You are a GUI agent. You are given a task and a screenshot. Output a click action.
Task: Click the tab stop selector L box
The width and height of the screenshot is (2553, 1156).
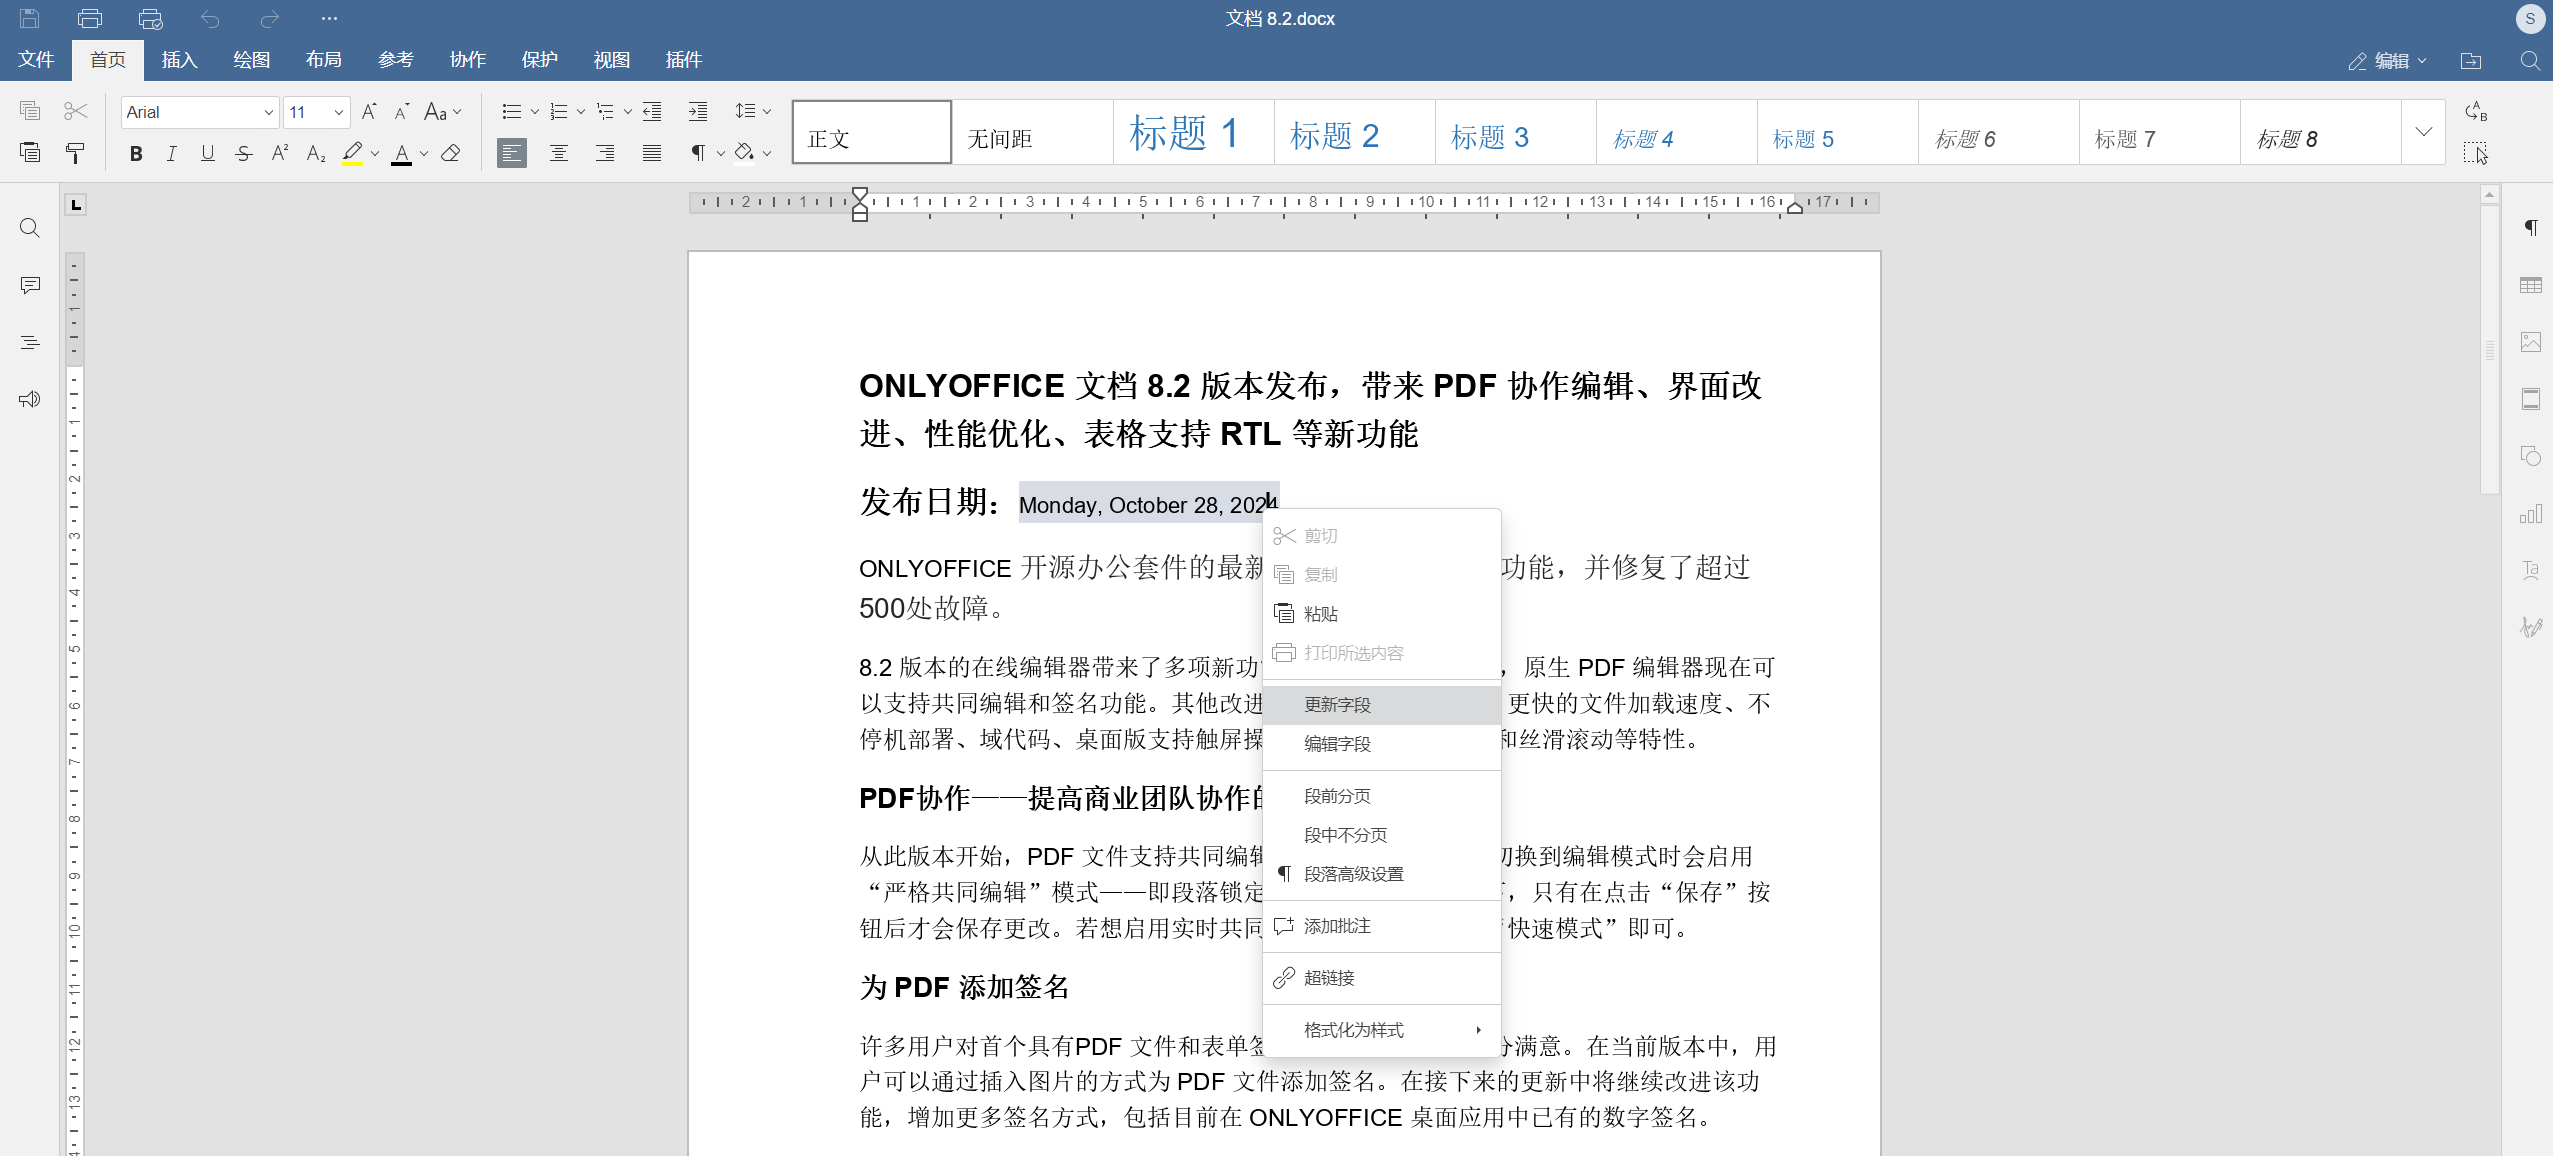pos(76,205)
